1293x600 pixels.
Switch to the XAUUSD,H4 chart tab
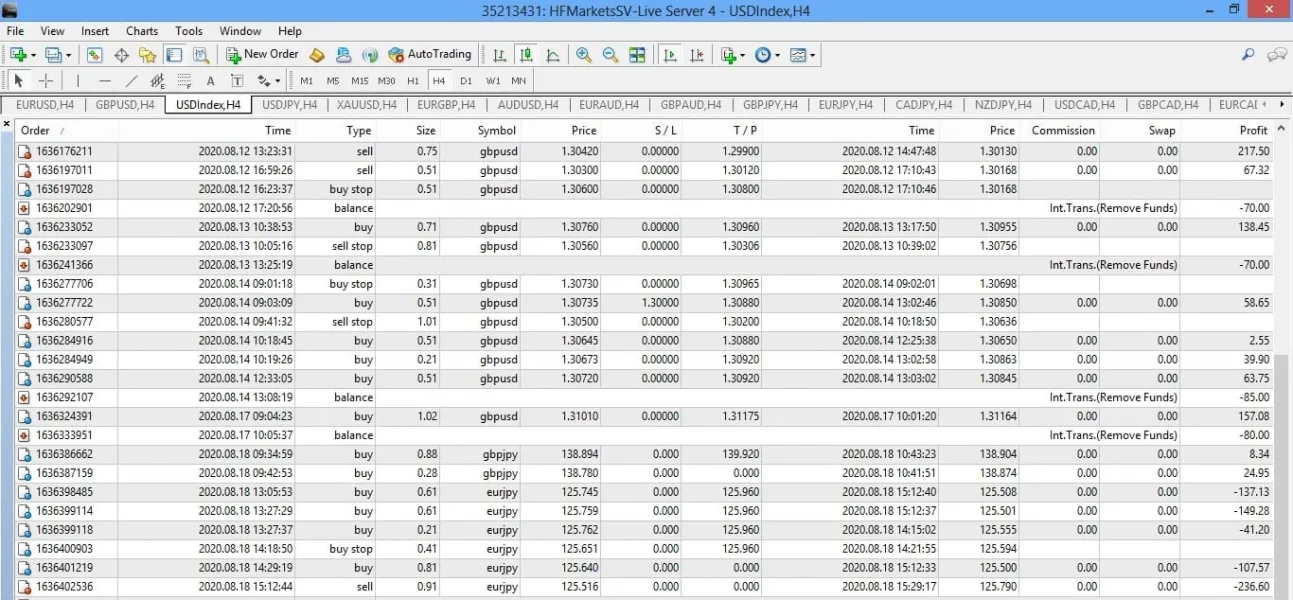coord(366,105)
